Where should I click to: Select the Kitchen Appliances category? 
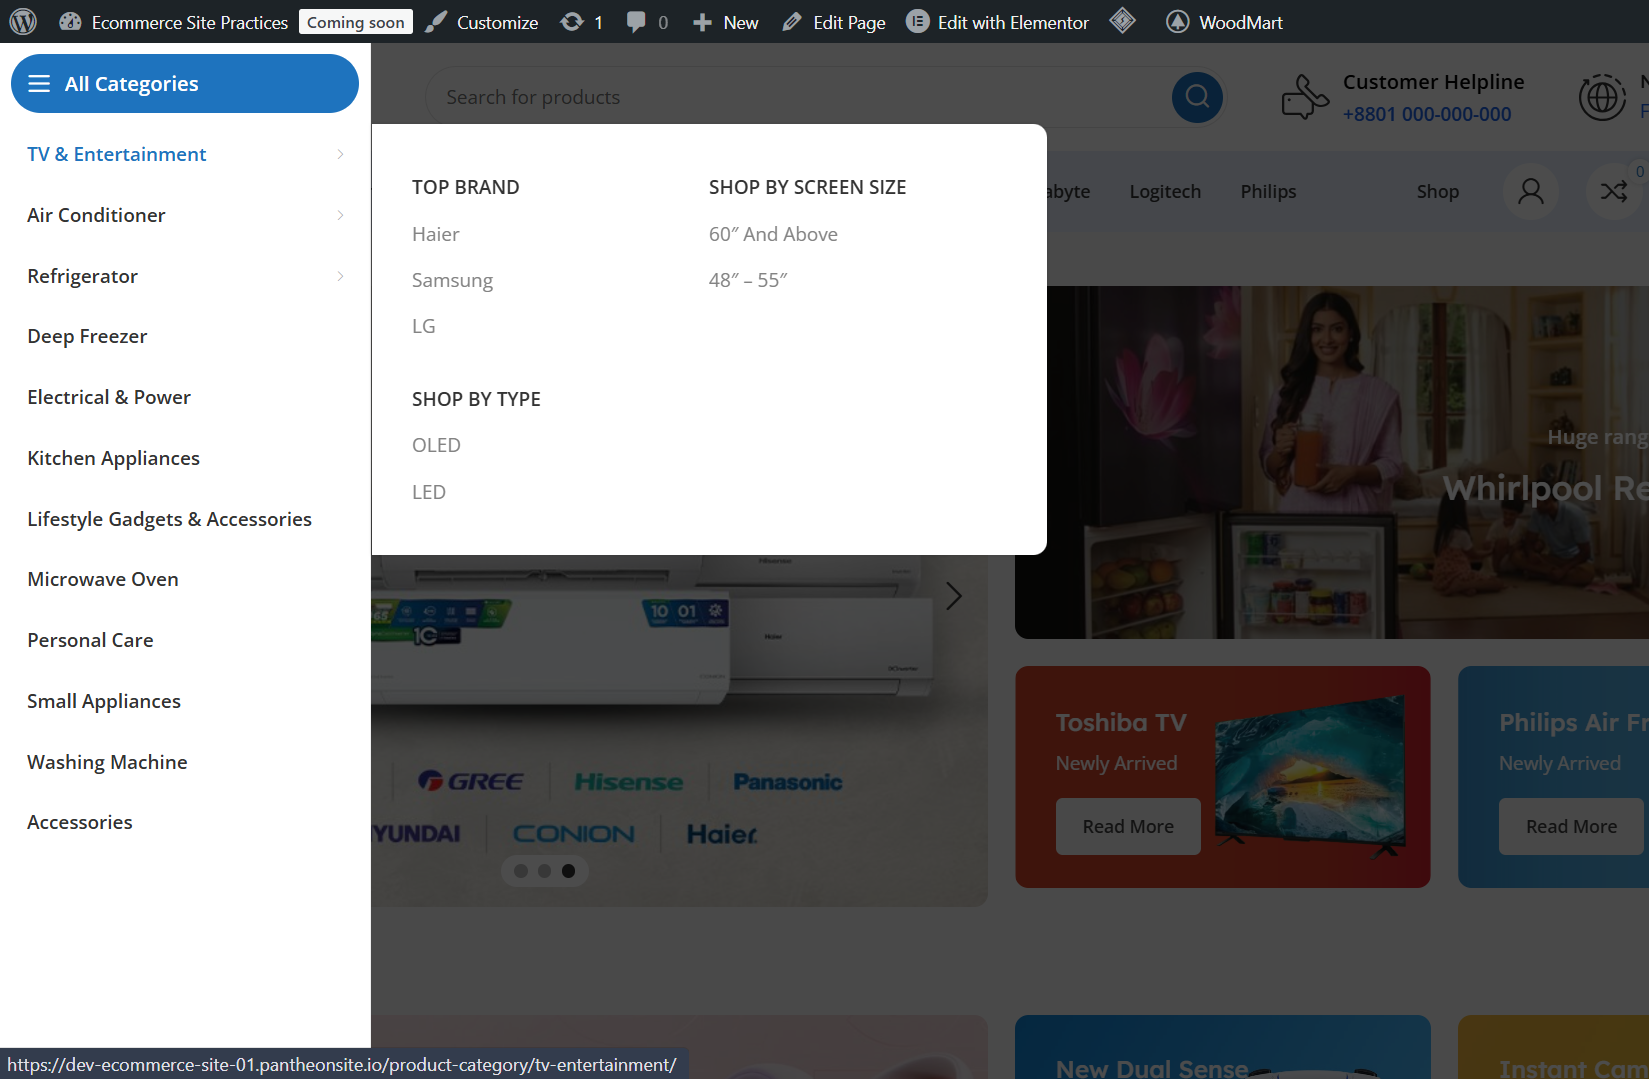click(x=113, y=458)
